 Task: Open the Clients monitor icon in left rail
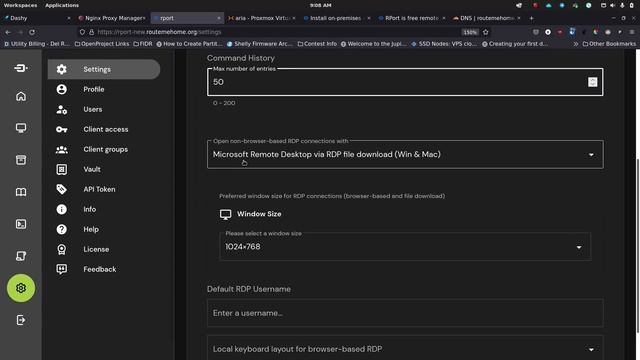click(x=21, y=128)
